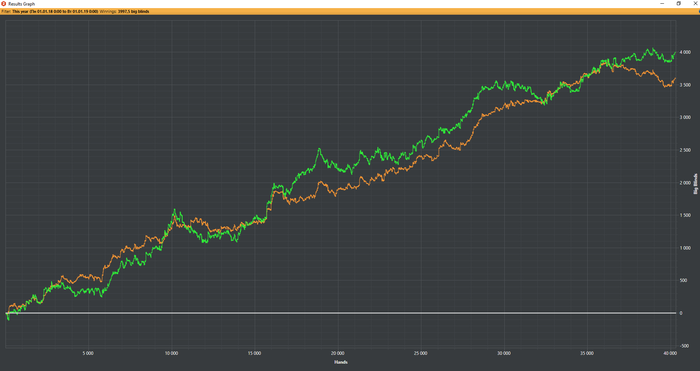Click the 2 000 big blinds axis label

tap(685, 183)
